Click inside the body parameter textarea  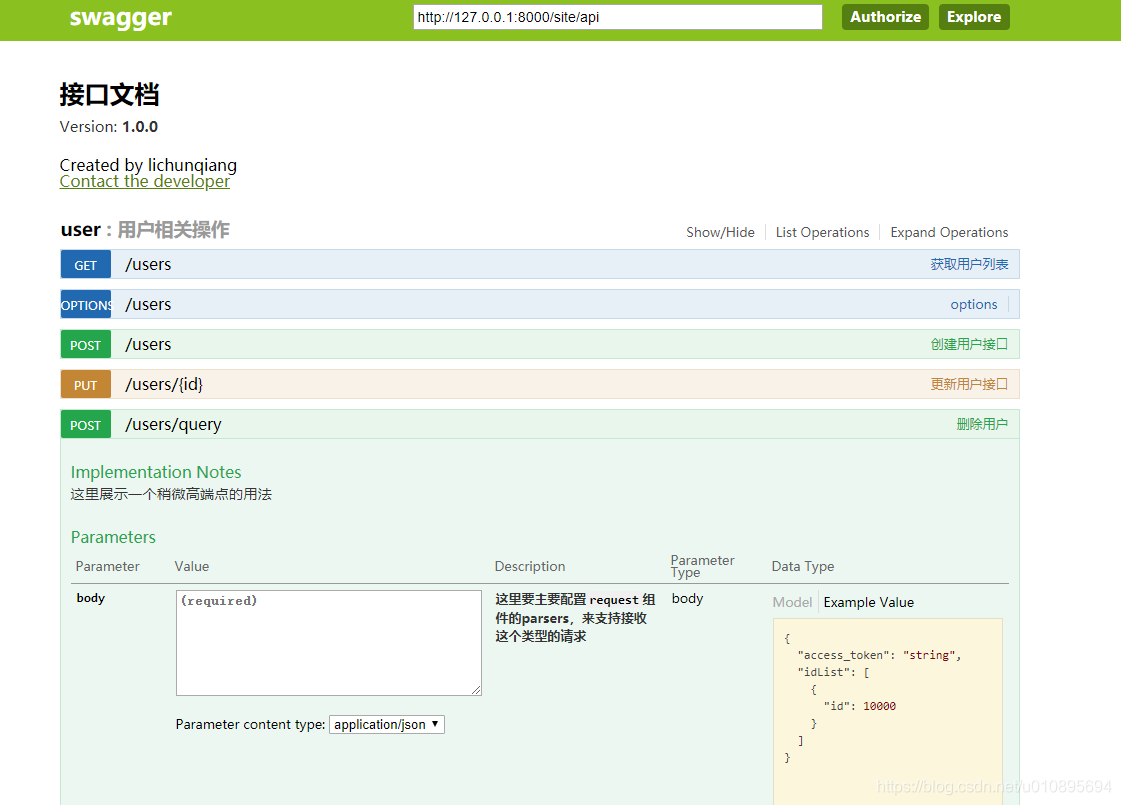pos(328,643)
